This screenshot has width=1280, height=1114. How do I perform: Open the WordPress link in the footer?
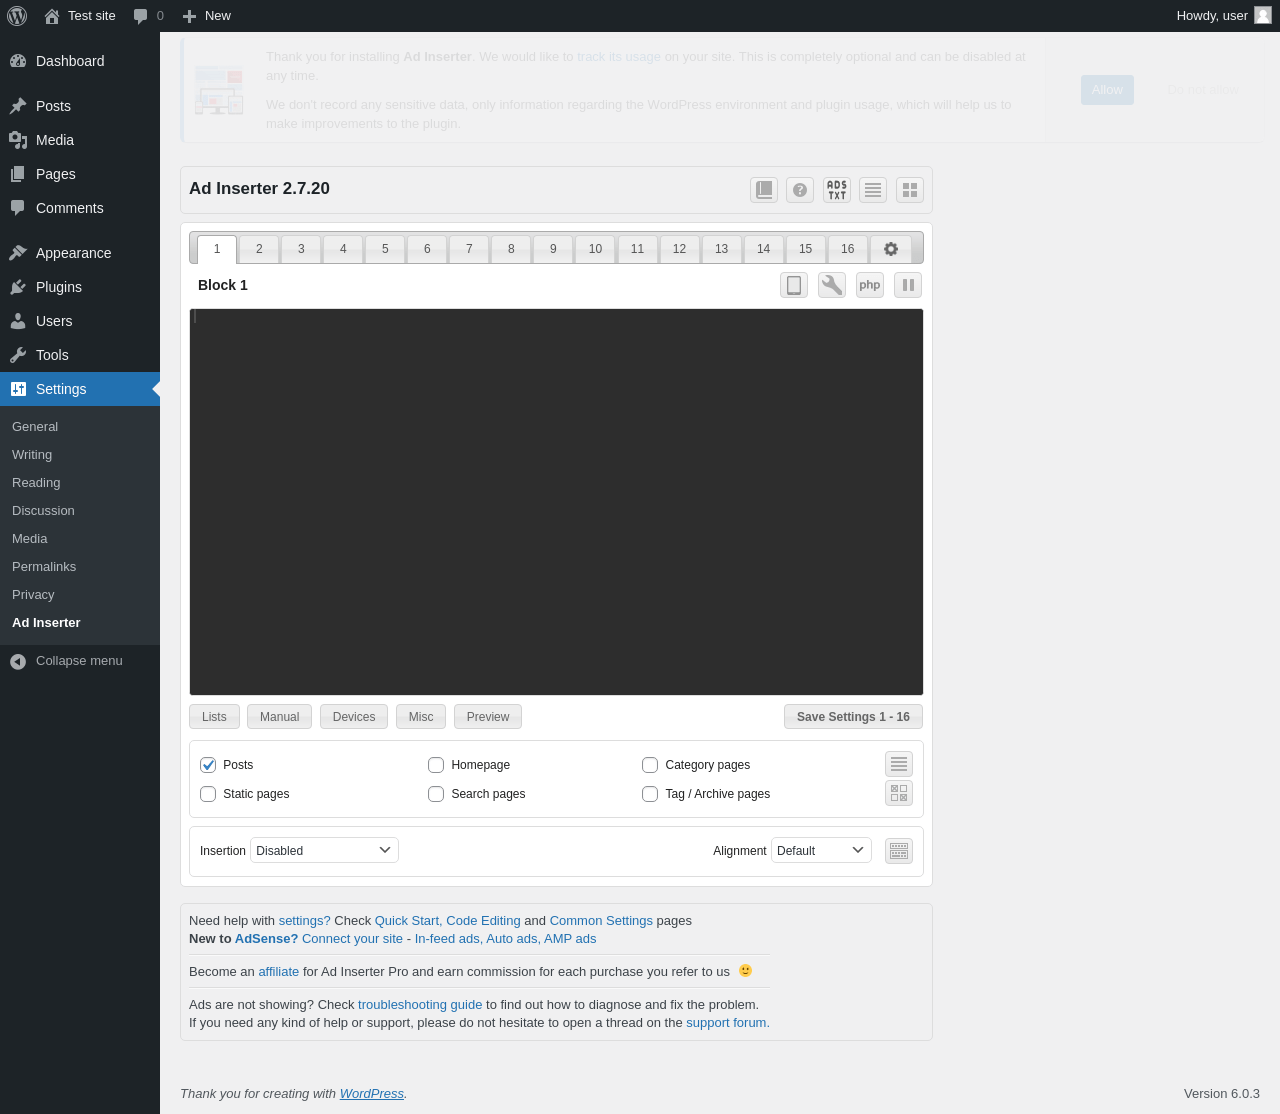coord(372,1094)
